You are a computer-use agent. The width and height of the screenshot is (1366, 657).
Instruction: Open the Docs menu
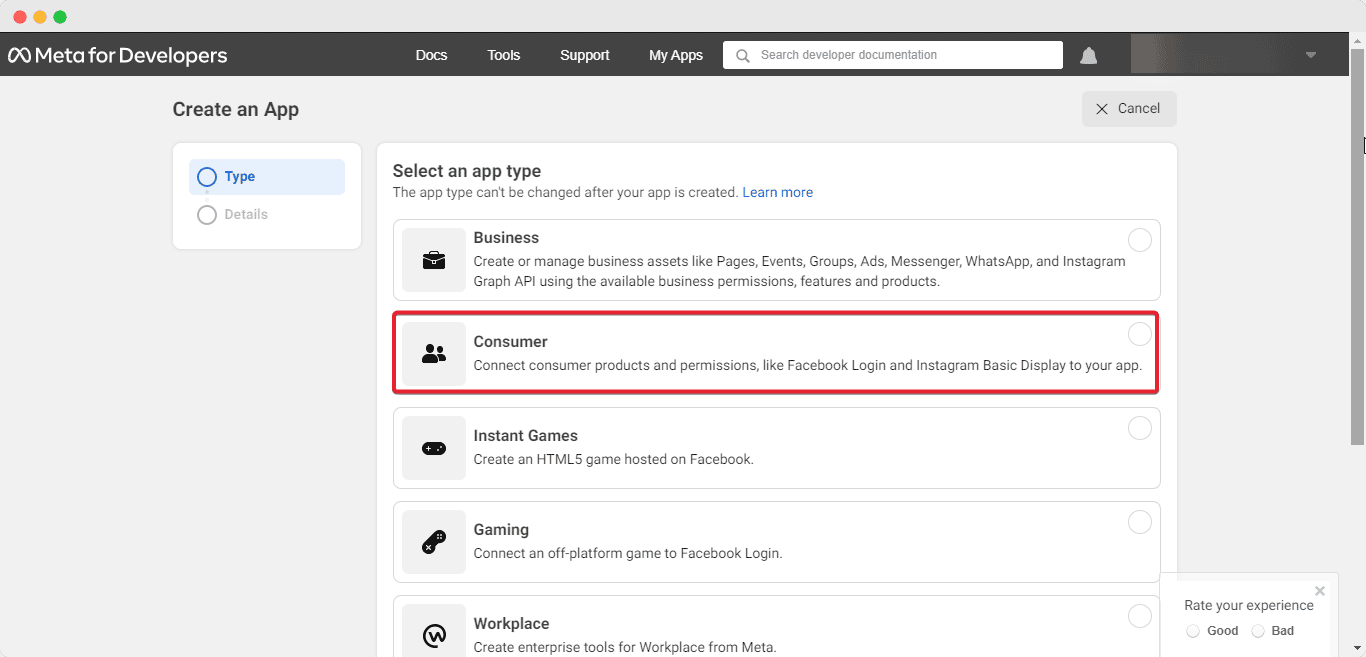[x=431, y=55]
